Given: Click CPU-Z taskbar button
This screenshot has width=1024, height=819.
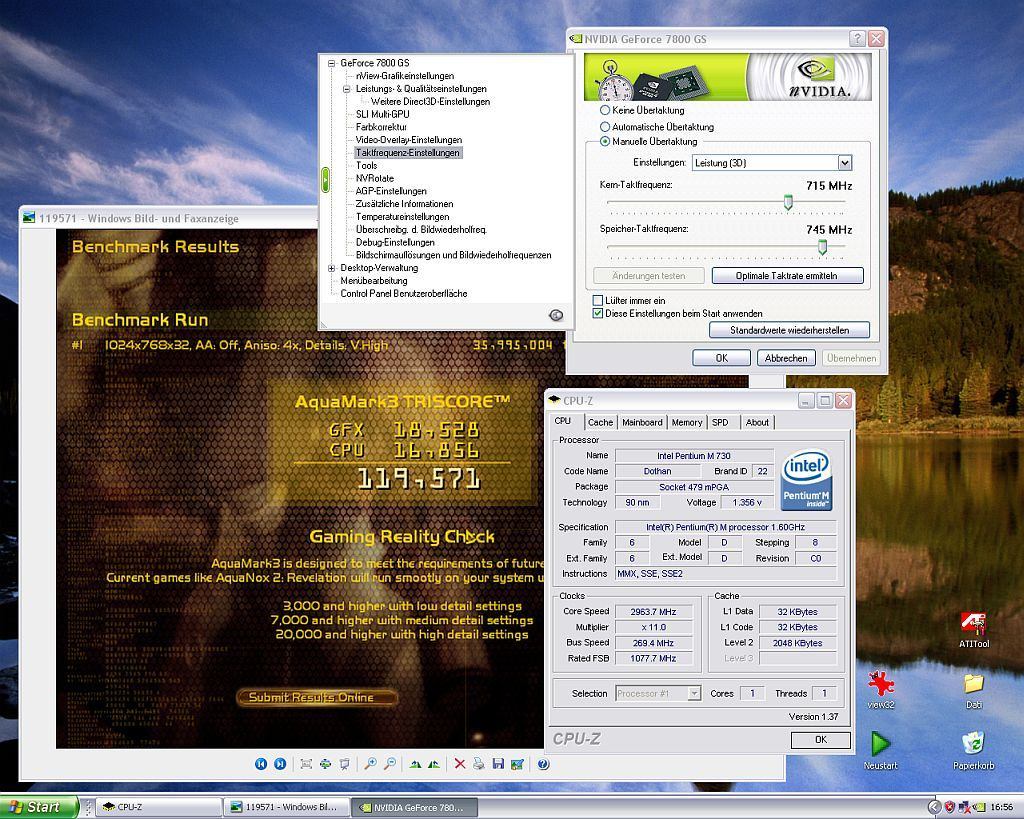Looking at the screenshot, I should tap(158, 807).
